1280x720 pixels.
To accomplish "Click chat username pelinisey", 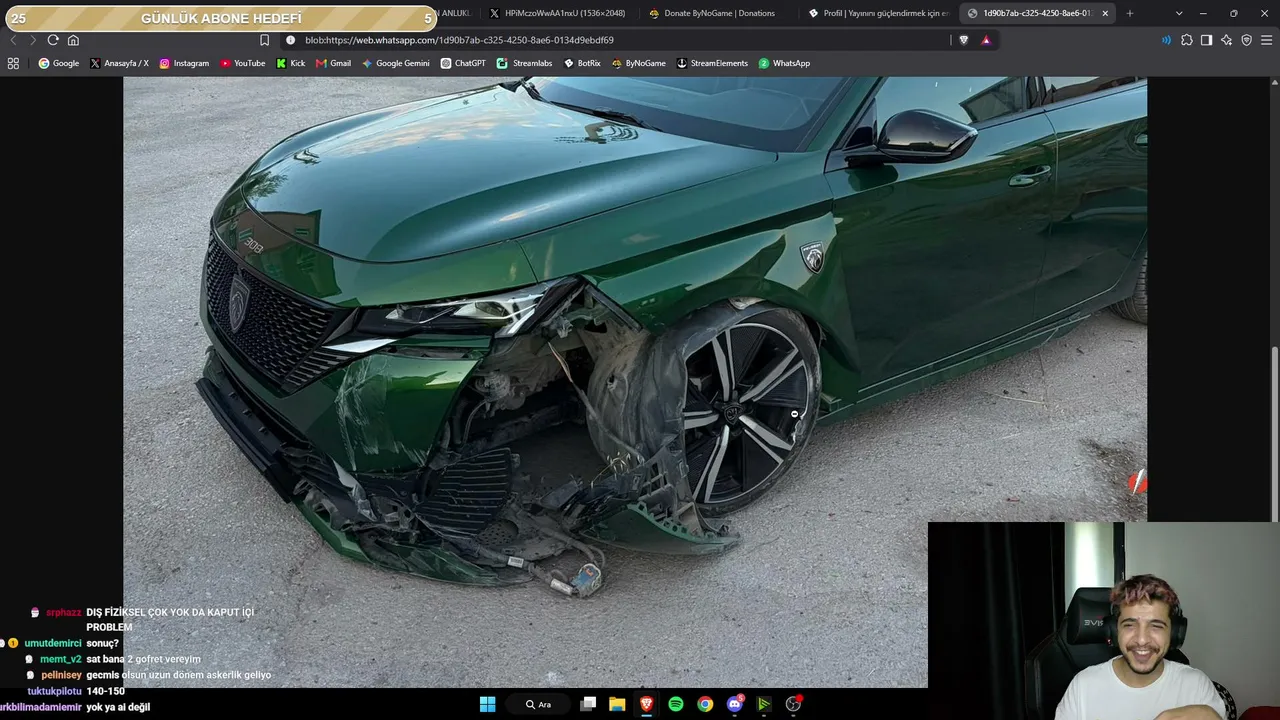I will [62, 675].
